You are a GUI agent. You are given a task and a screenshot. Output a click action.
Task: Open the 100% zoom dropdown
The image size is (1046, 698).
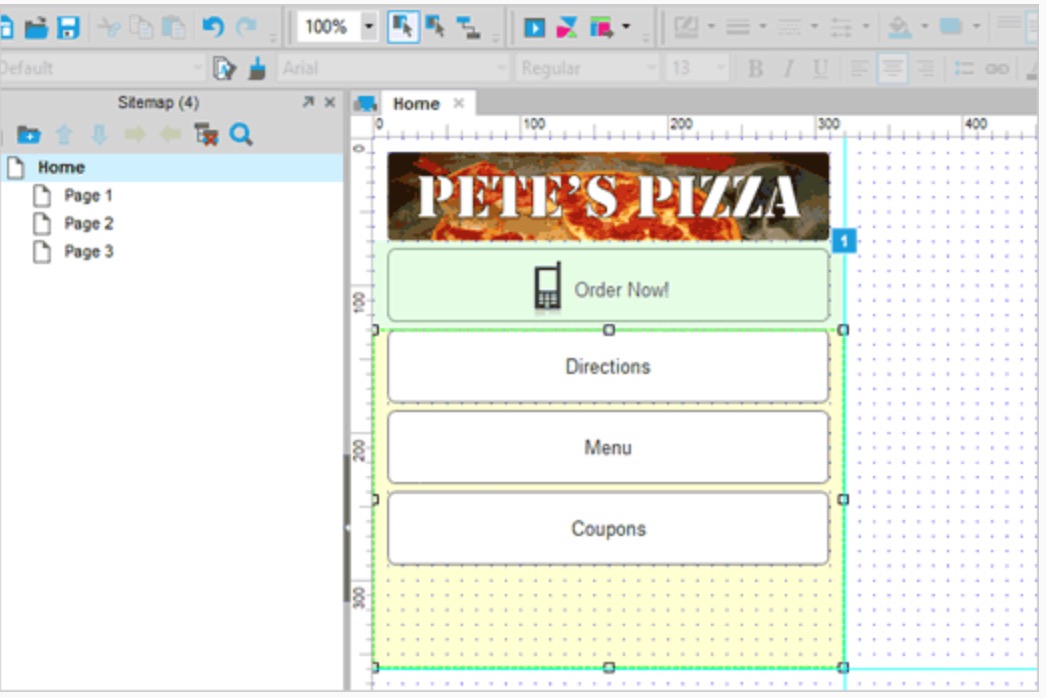pyautogui.click(x=369, y=27)
